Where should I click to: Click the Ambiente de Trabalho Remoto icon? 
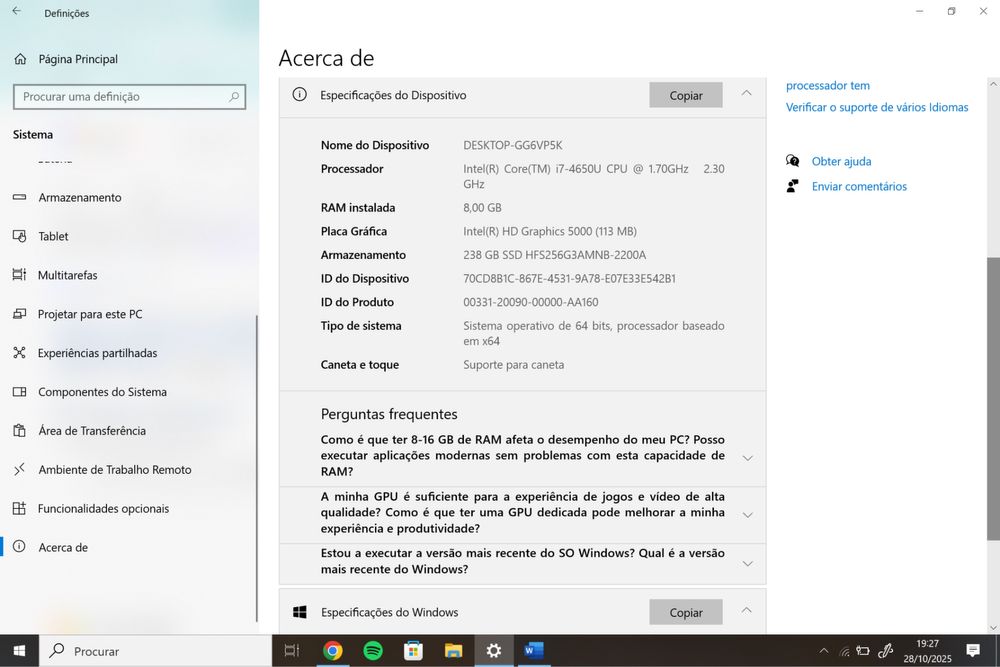point(20,469)
